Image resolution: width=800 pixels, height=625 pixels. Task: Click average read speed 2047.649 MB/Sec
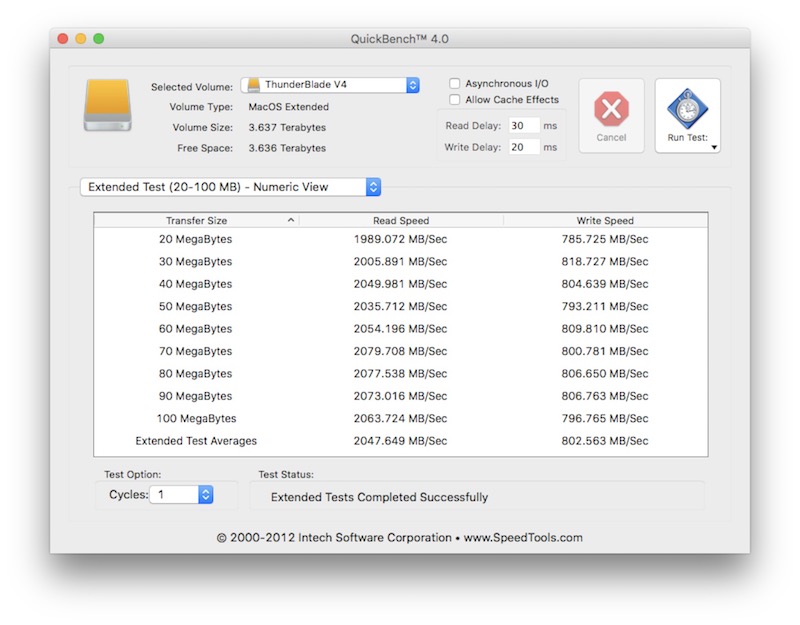pos(401,441)
